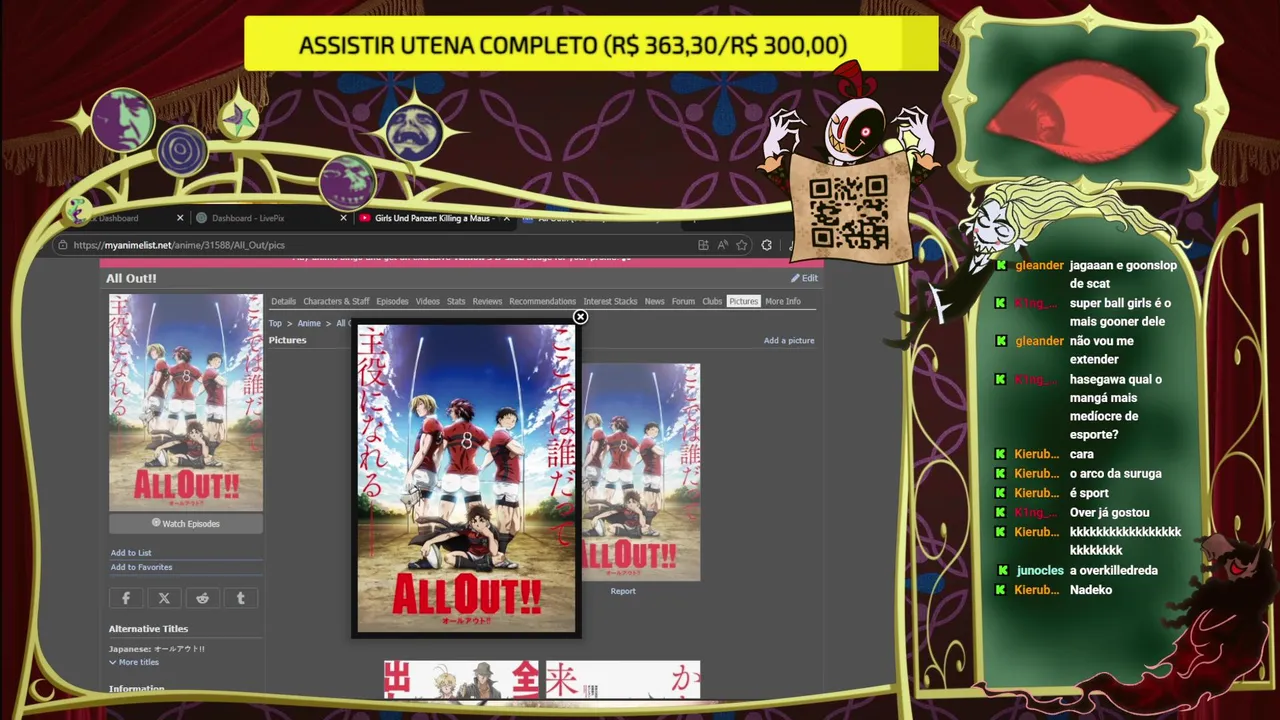Screen dimensions: 1280x720
Task: Switch to the Stats tab
Action: [x=456, y=301]
